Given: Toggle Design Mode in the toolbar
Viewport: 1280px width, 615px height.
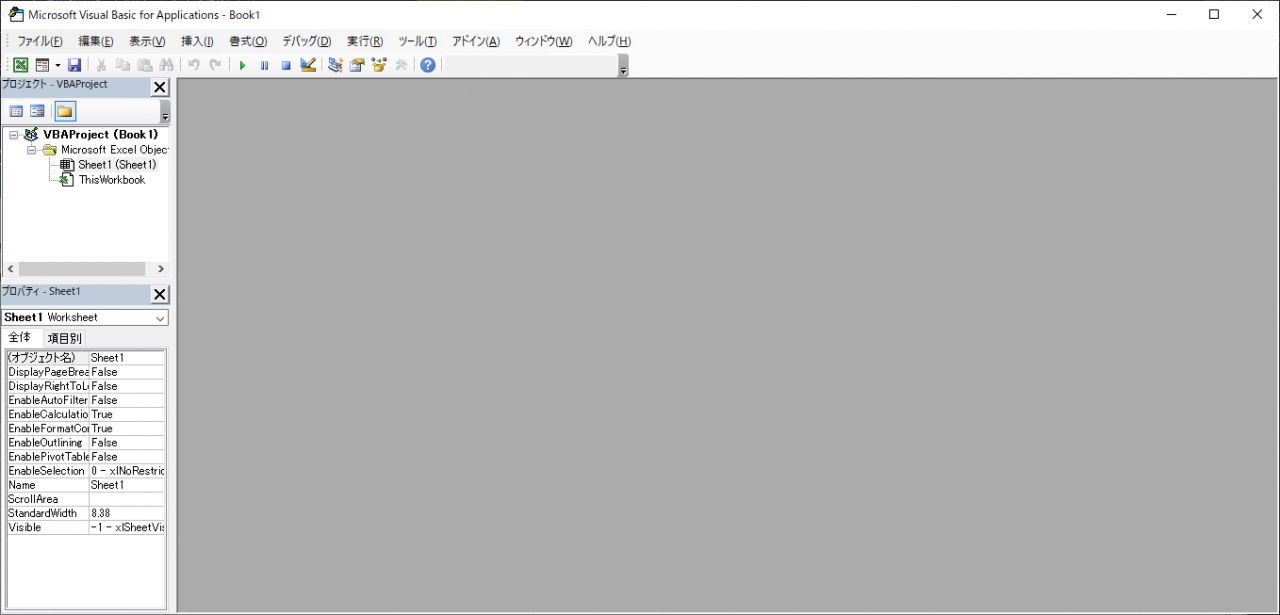Looking at the screenshot, I should 308,65.
